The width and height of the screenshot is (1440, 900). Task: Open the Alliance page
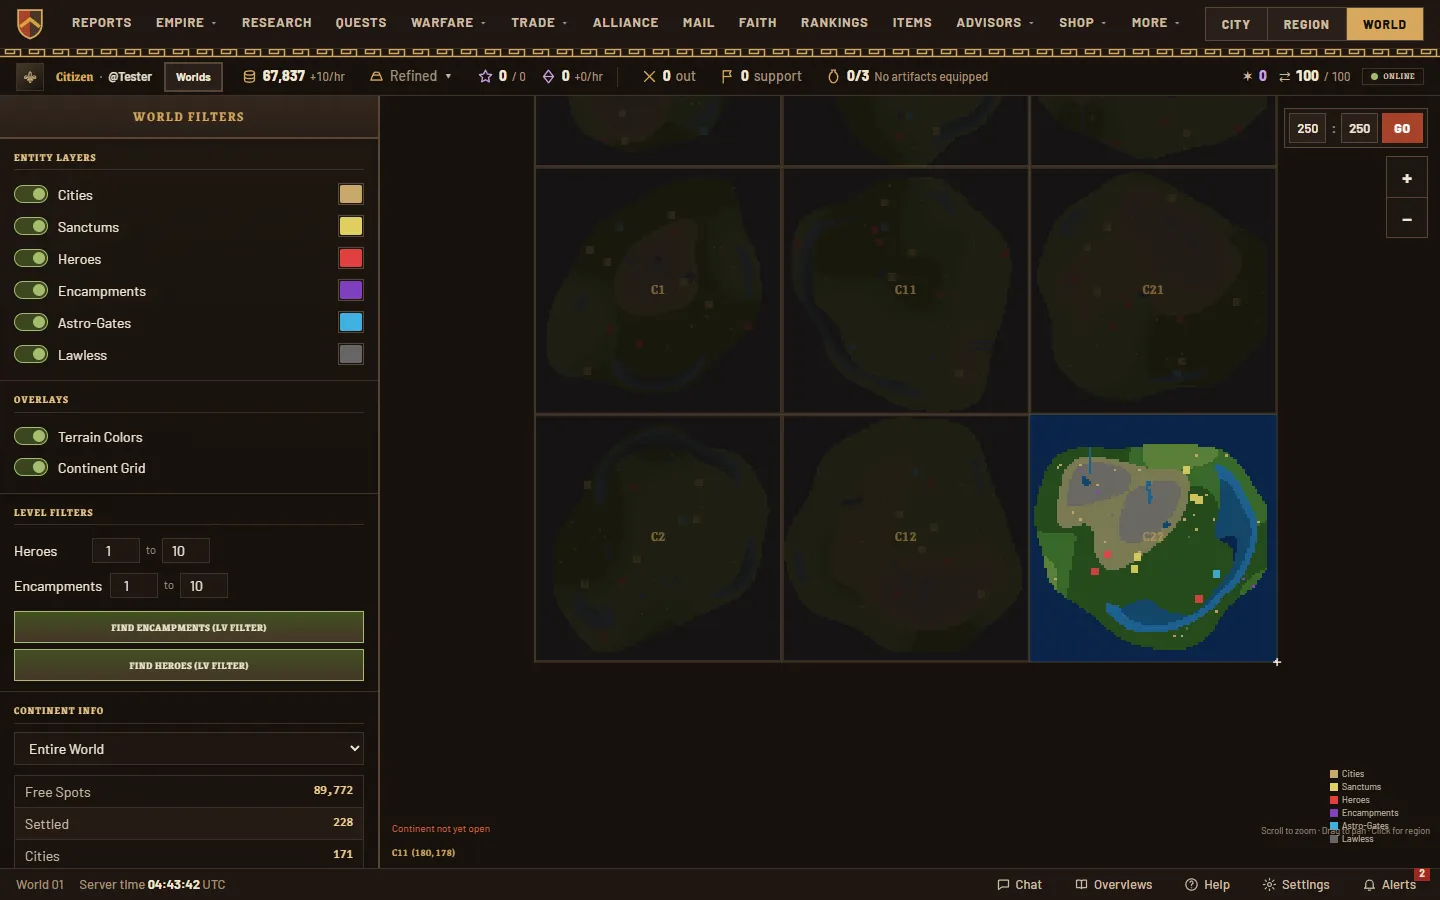626,23
